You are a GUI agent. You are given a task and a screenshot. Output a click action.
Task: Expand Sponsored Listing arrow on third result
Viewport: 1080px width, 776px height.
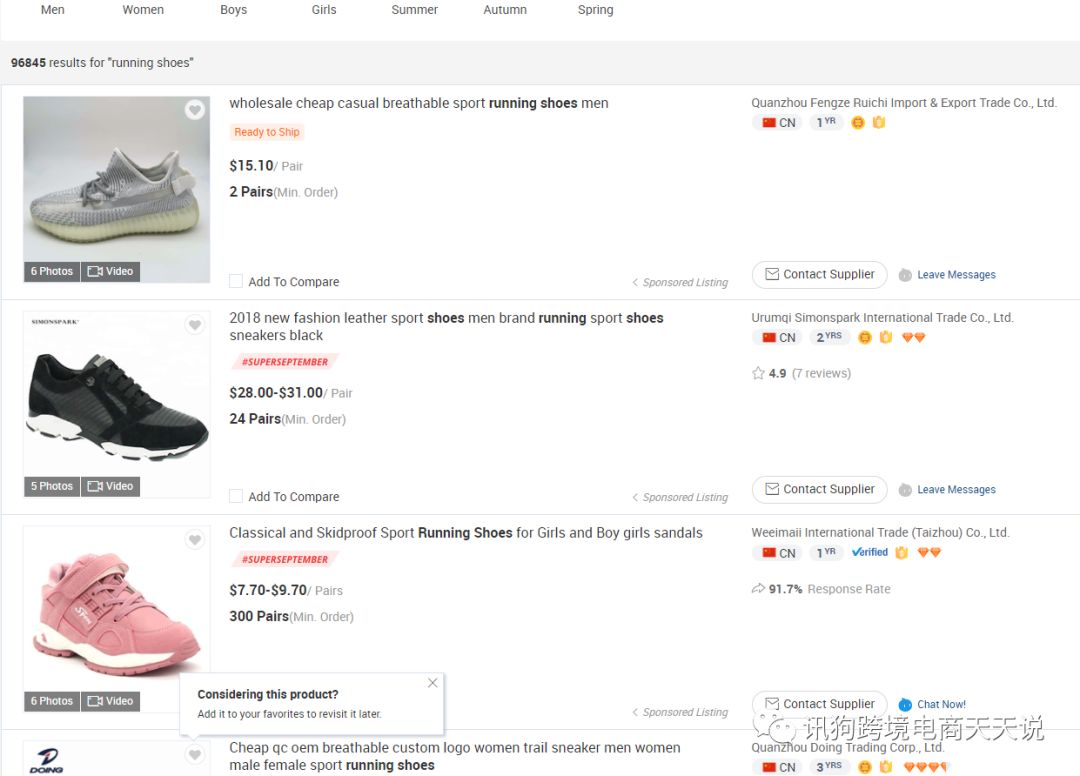pos(635,713)
